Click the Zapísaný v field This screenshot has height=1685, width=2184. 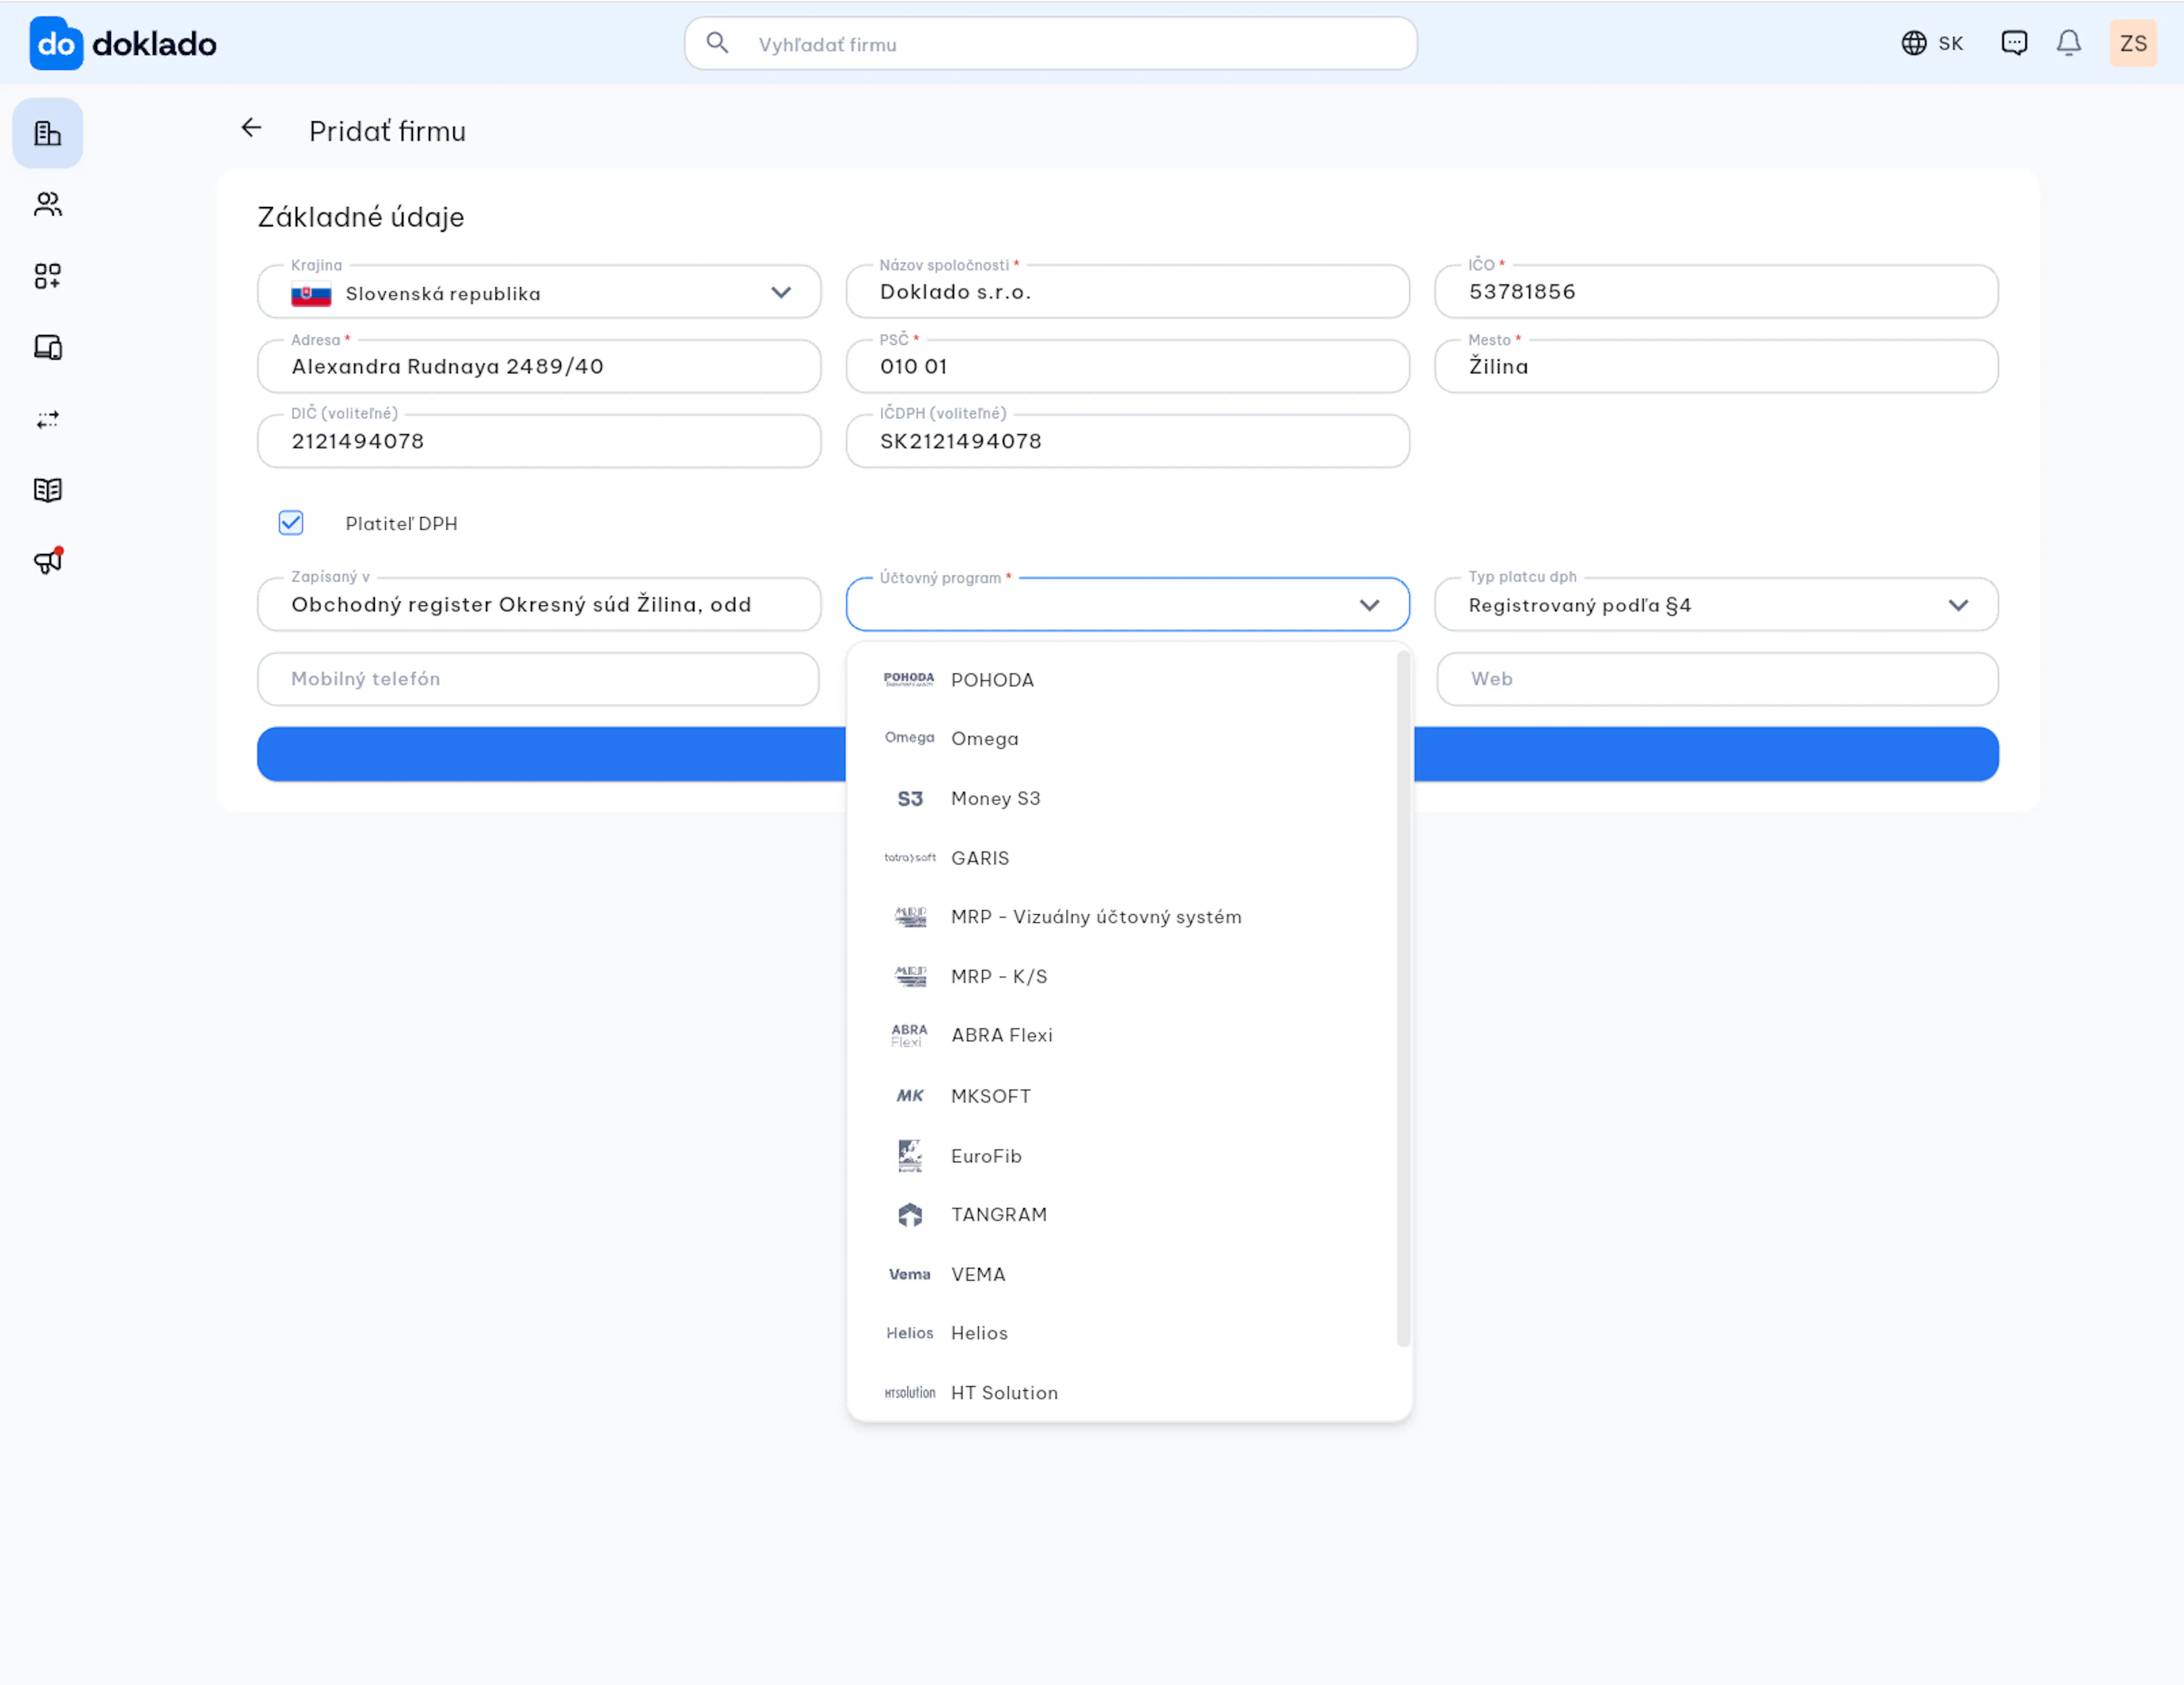pos(539,604)
